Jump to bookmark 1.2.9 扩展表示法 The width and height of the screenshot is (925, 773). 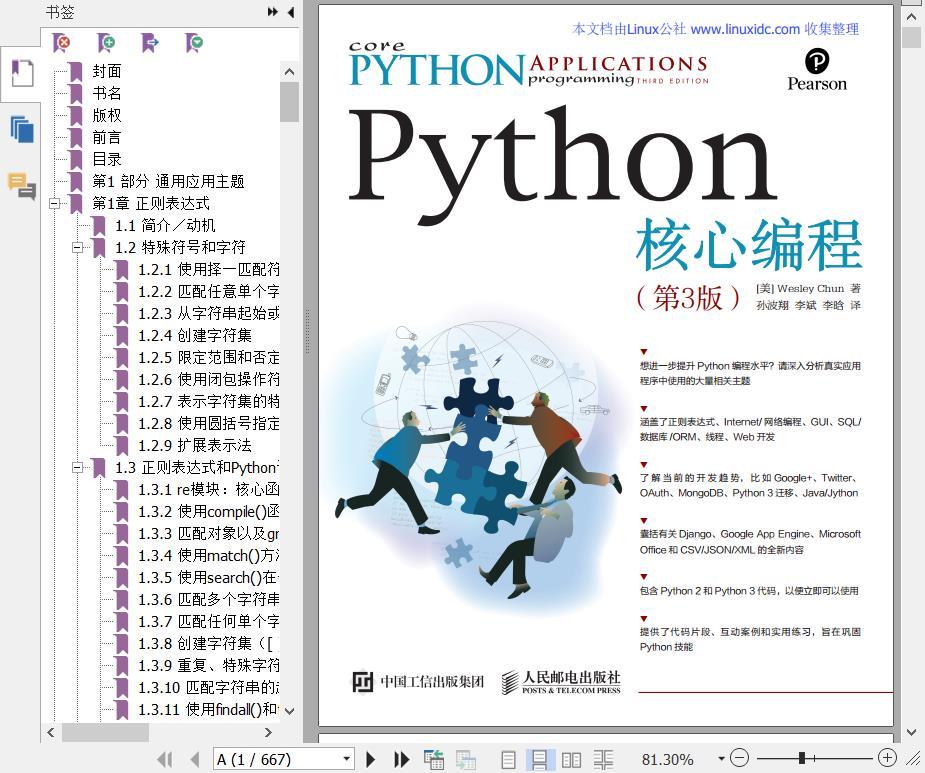(195, 446)
